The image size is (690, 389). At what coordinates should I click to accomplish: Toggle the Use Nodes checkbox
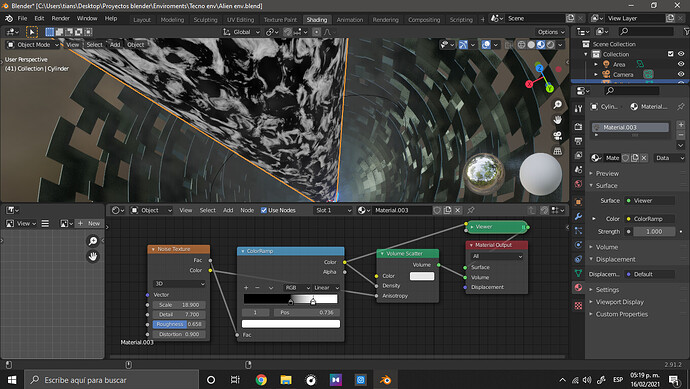pyautogui.click(x=264, y=210)
